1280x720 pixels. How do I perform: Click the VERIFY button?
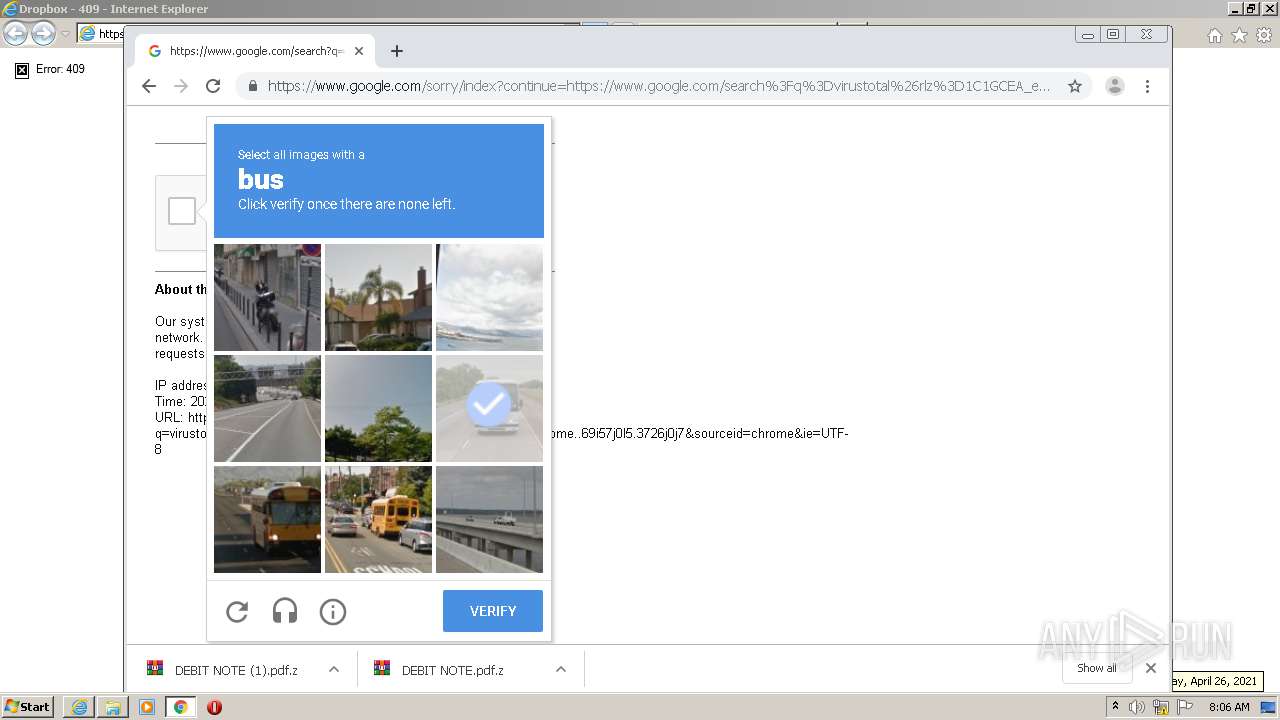[493, 611]
